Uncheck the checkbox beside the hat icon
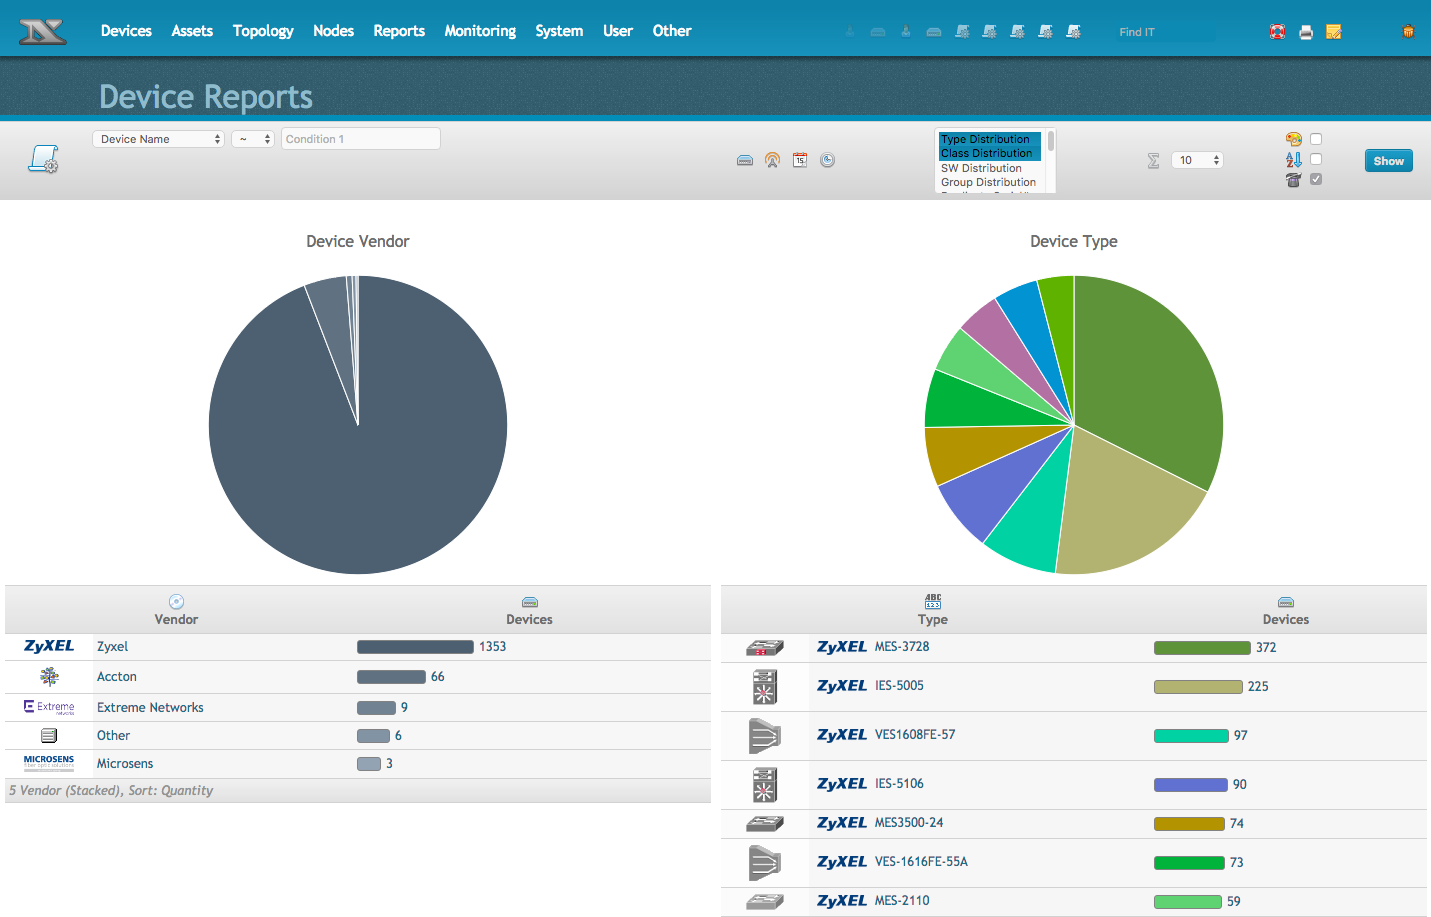Screen dimensions: 1431x917 coord(1316,179)
